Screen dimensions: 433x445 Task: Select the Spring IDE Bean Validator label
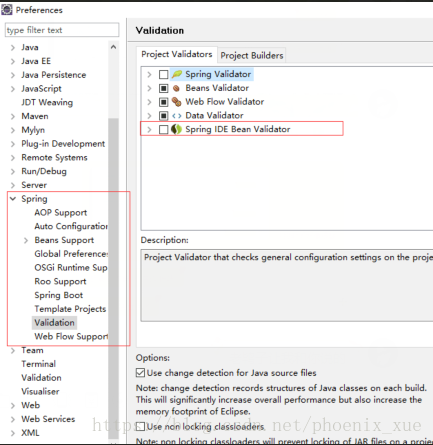238,129
